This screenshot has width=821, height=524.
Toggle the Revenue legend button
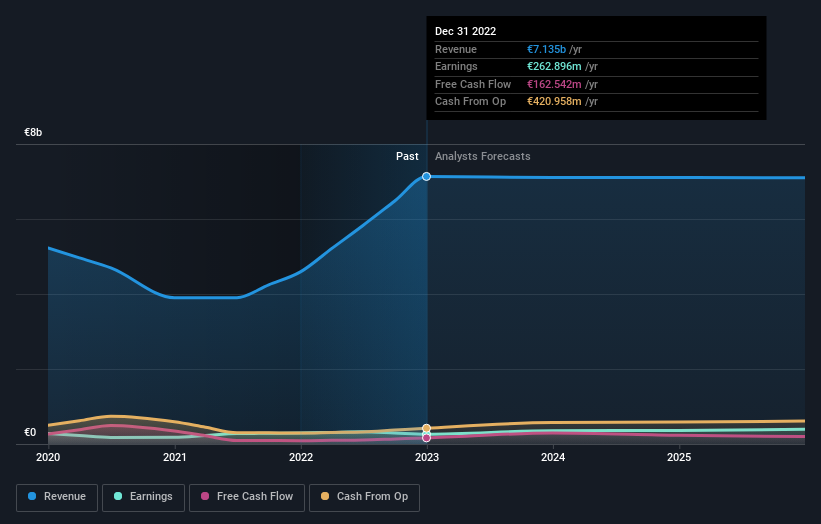(57, 497)
